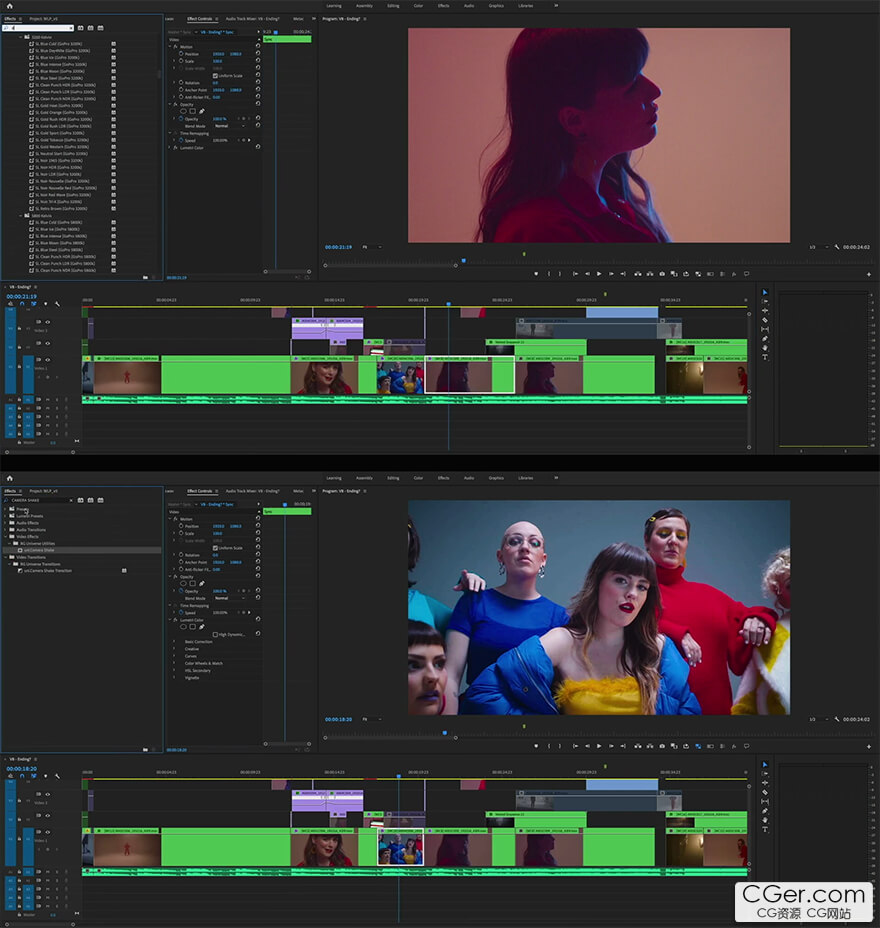Step forward one frame in upper Program monitor
The image size is (880, 928).
[x=611, y=274]
